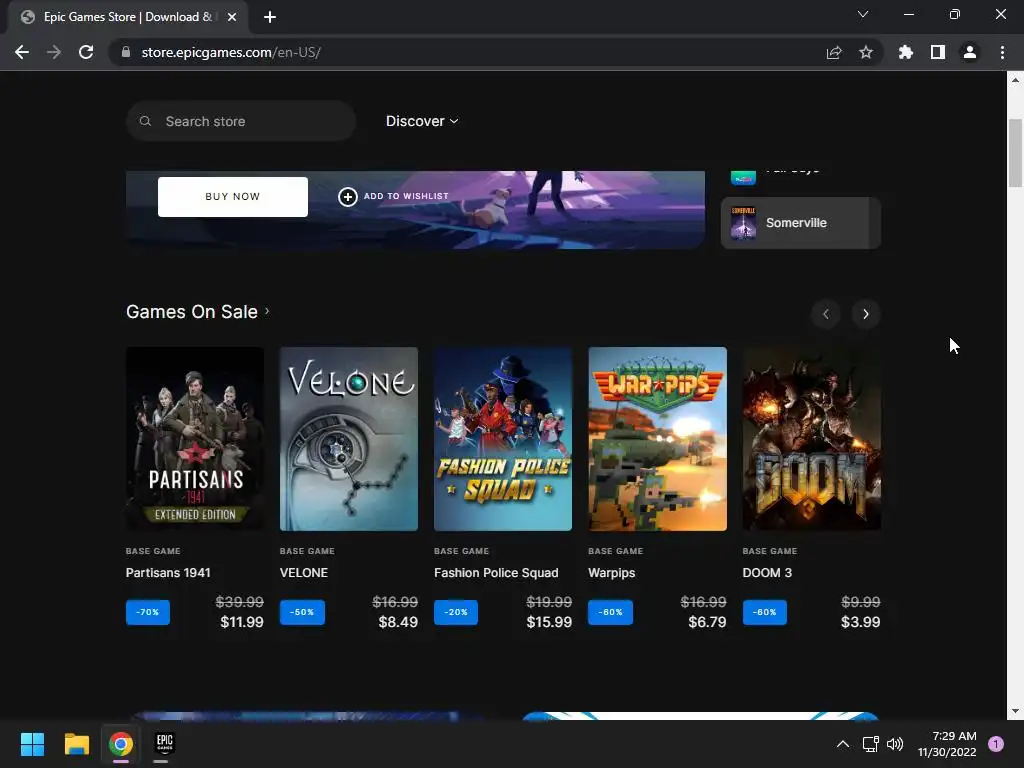Image resolution: width=1024 pixels, height=768 pixels.
Task: Open Epic Games Launcher from taskbar
Action: pos(165,744)
